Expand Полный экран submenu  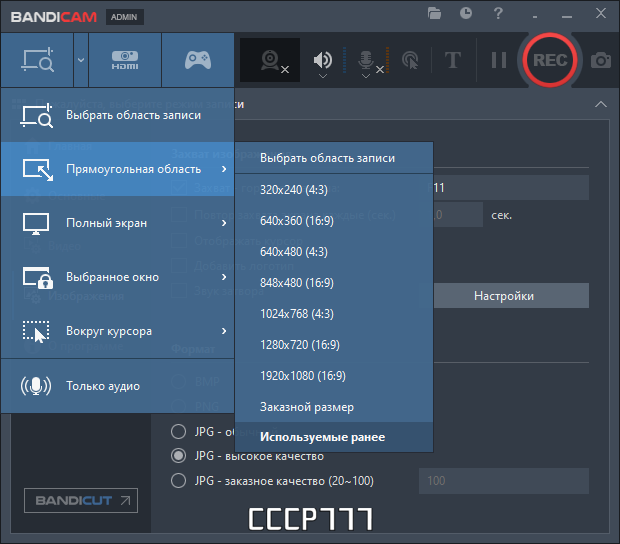117,223
